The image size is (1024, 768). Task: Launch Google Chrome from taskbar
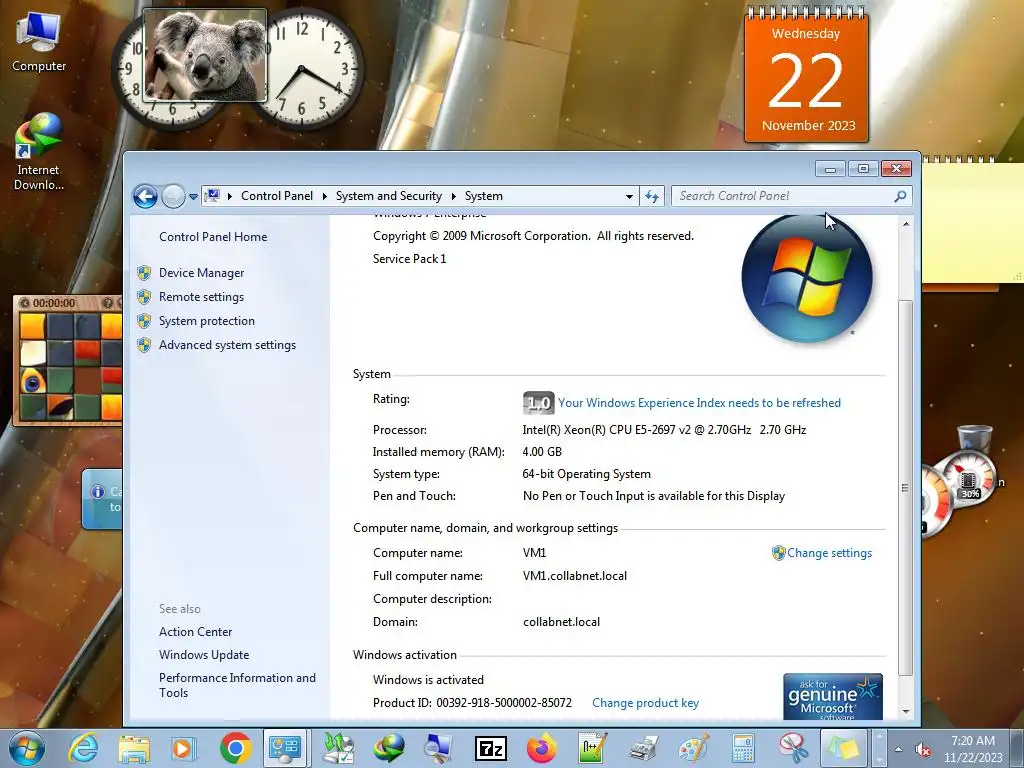point(236,748)
